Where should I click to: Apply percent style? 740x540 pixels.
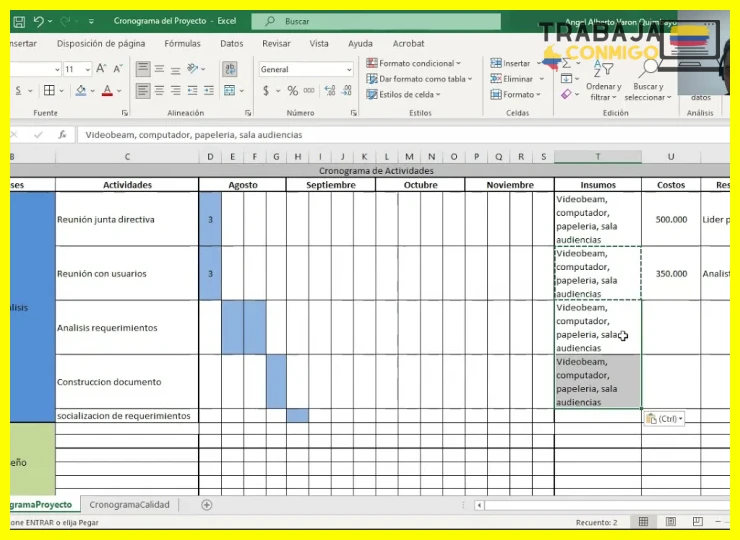(293, 91)
